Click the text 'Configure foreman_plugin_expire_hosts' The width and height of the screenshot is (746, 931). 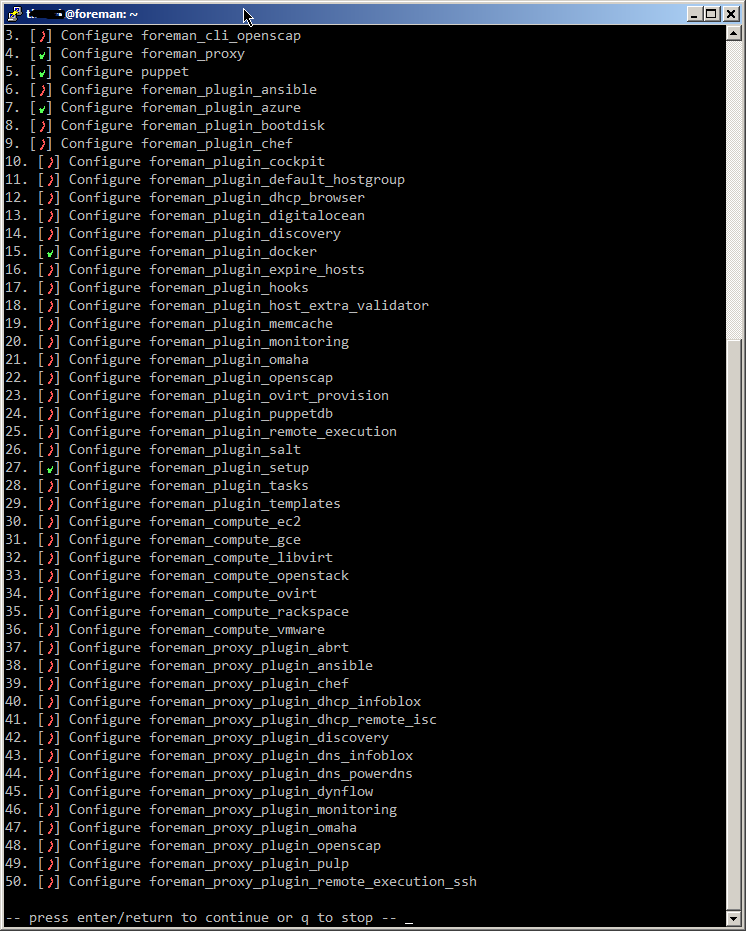click(x=217, y=270)
